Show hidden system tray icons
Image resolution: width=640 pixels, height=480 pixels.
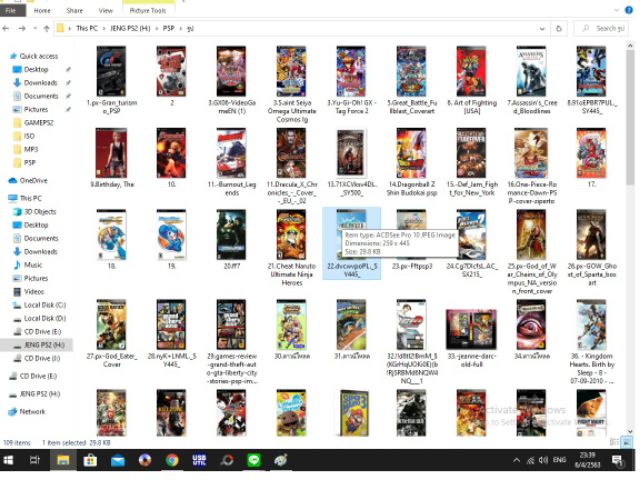click(517, 460)
